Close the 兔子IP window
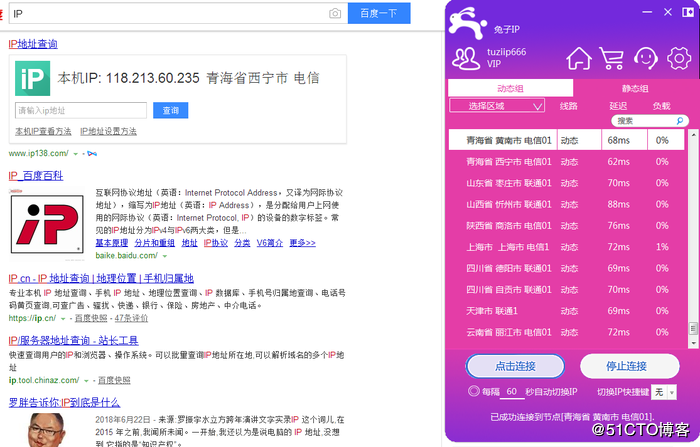The height and width of the screenshot is (447, 700). [668, 12]
